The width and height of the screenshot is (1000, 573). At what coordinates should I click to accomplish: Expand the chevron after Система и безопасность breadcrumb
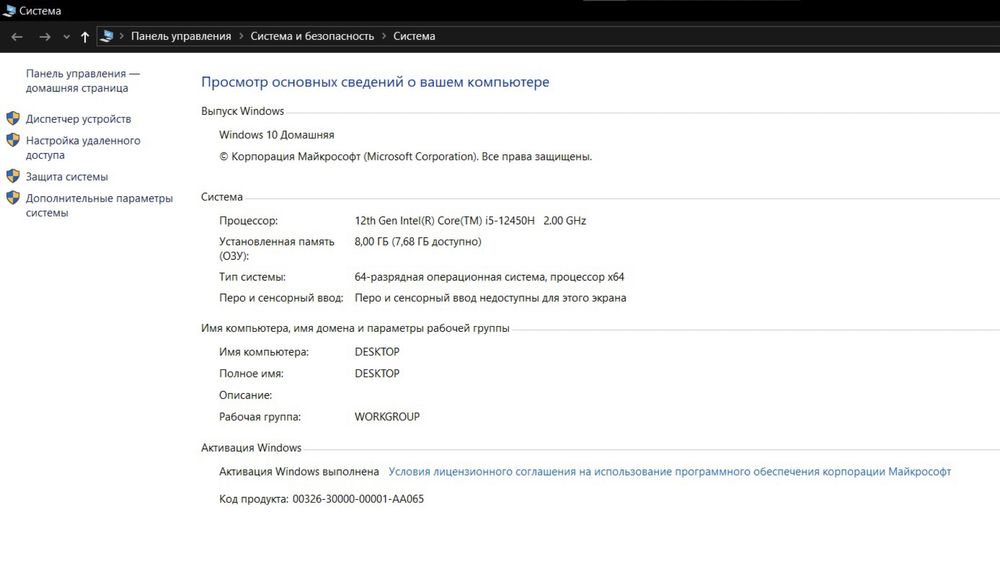tap(383, 37)
